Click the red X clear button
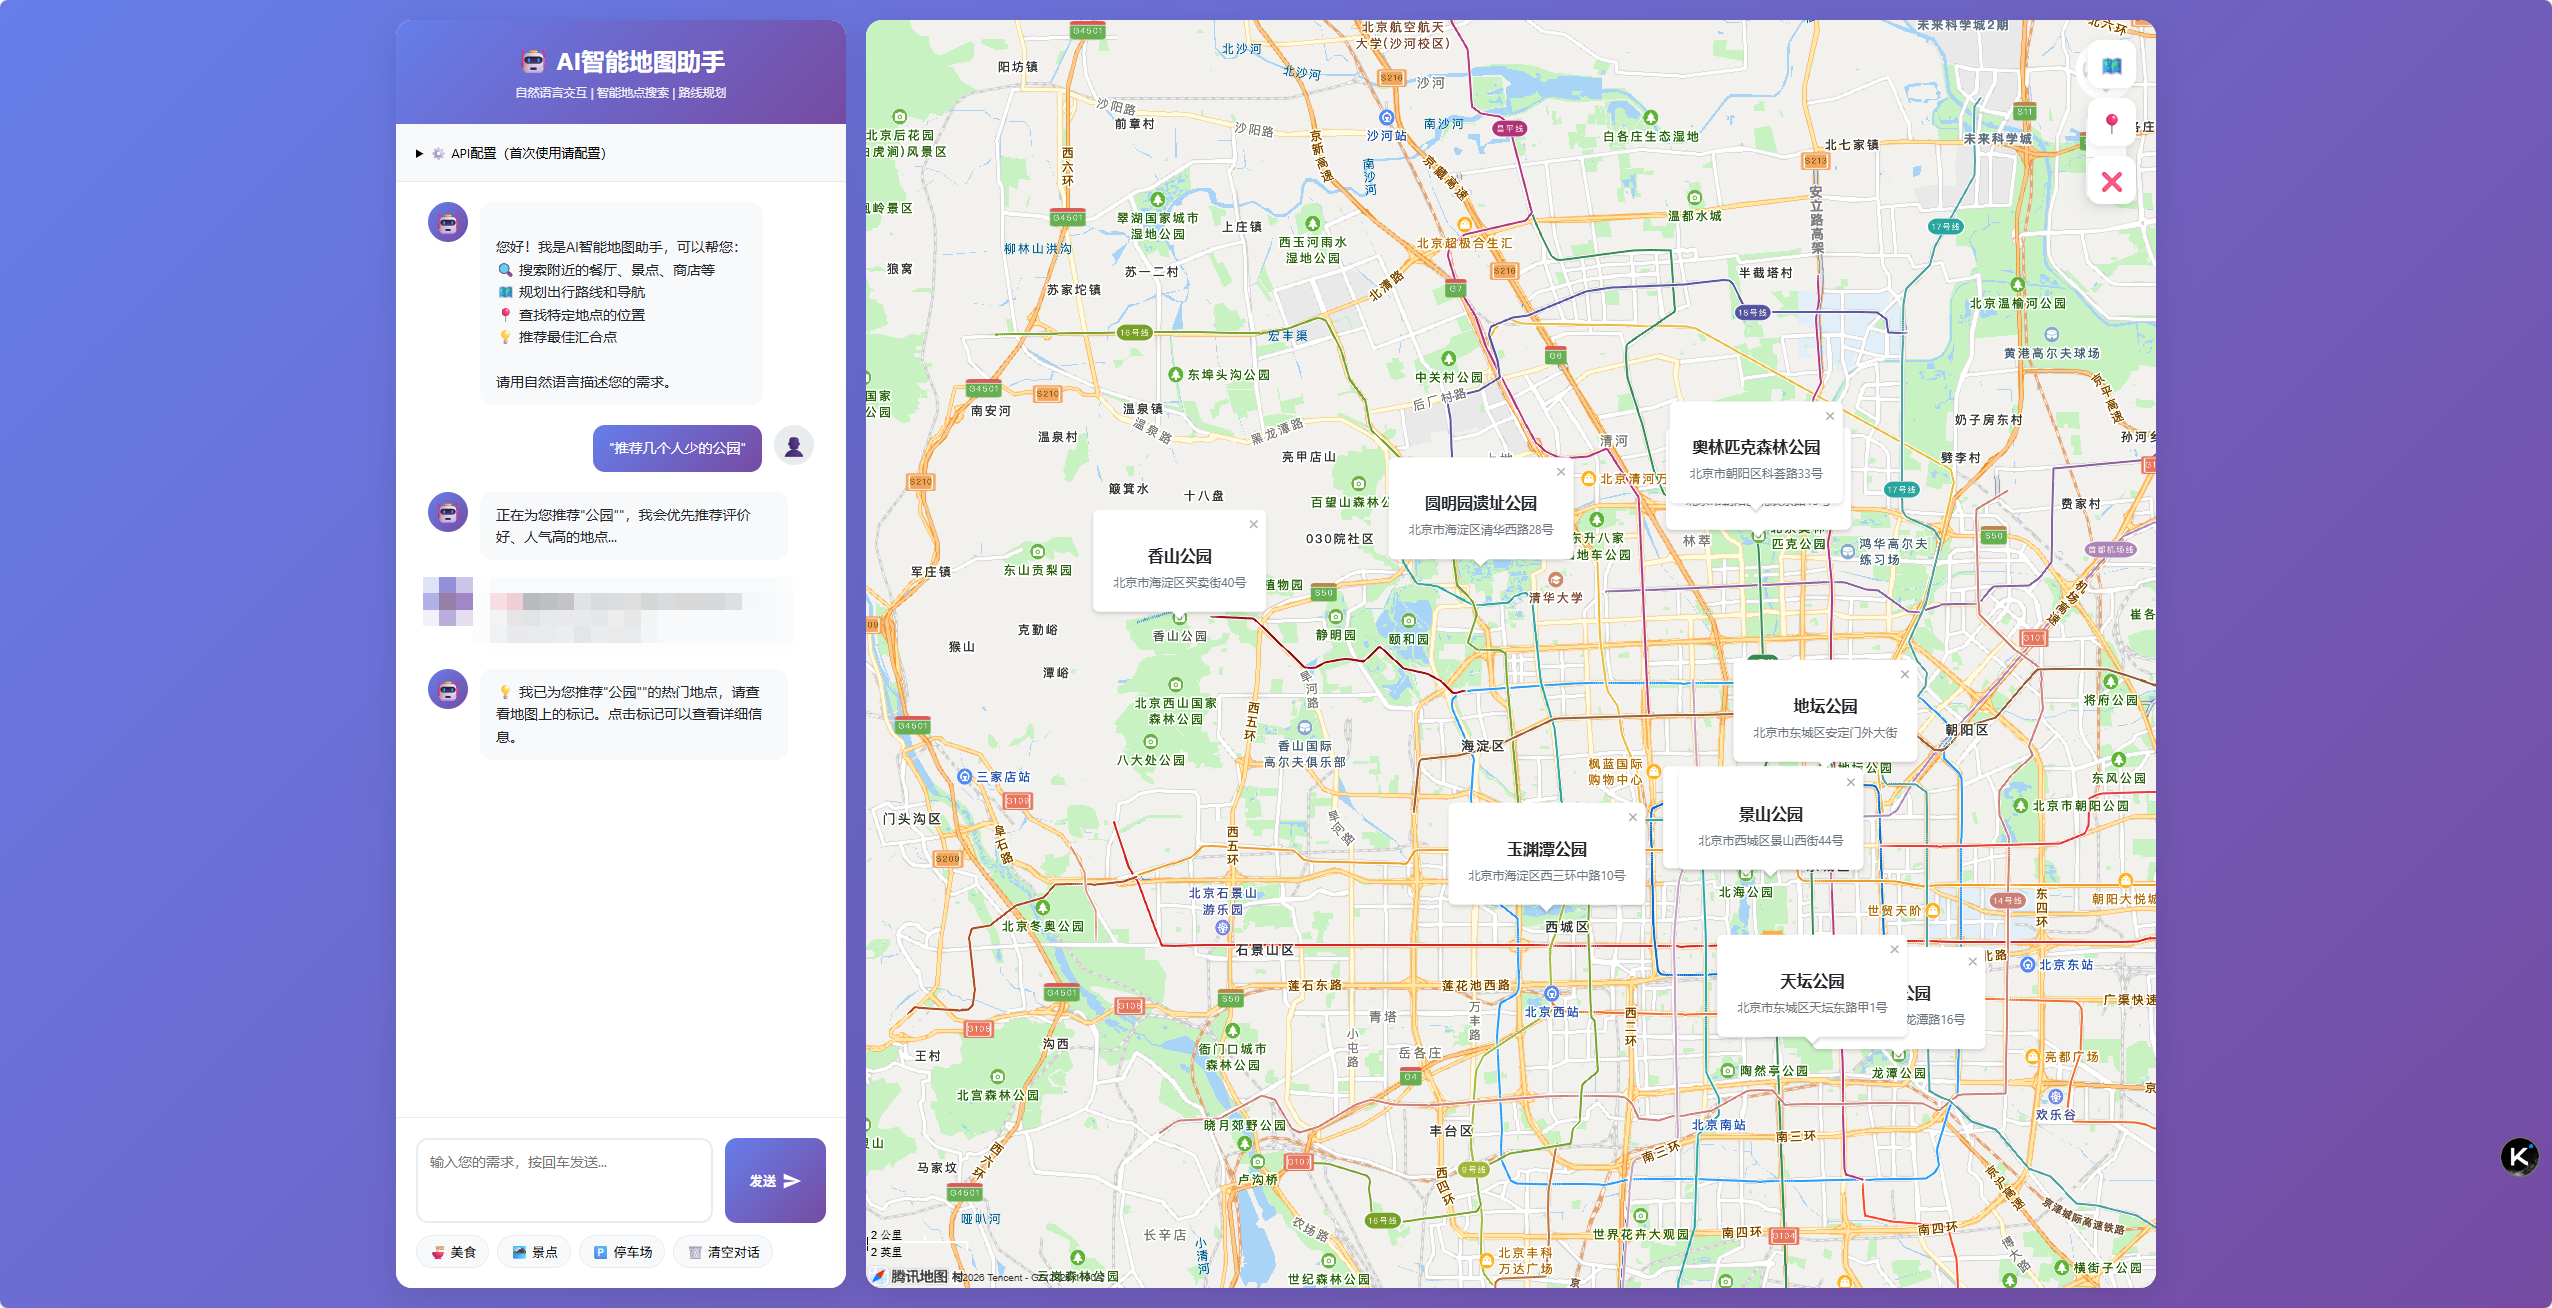 pos(2111,182)
